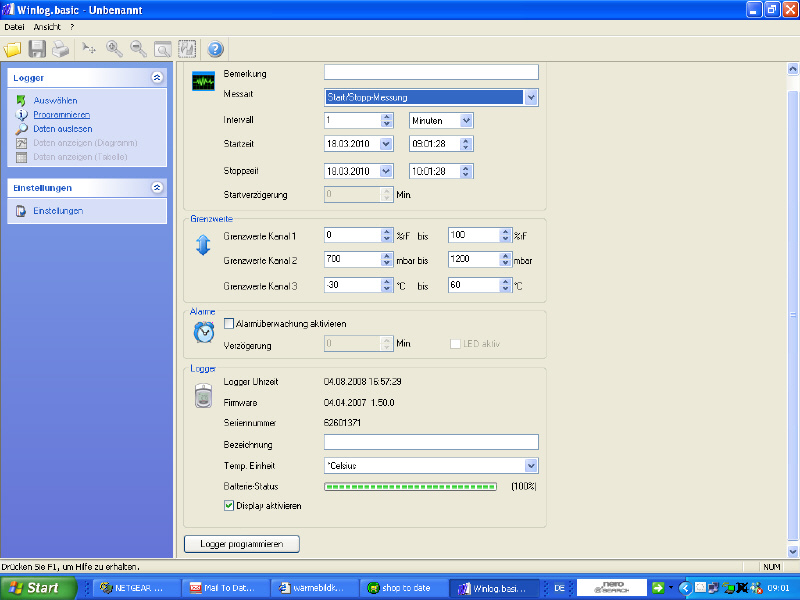Open the Startzeit date picker dropdown
The height and width of the screenshot is (600, 800).
pos(386,144)
